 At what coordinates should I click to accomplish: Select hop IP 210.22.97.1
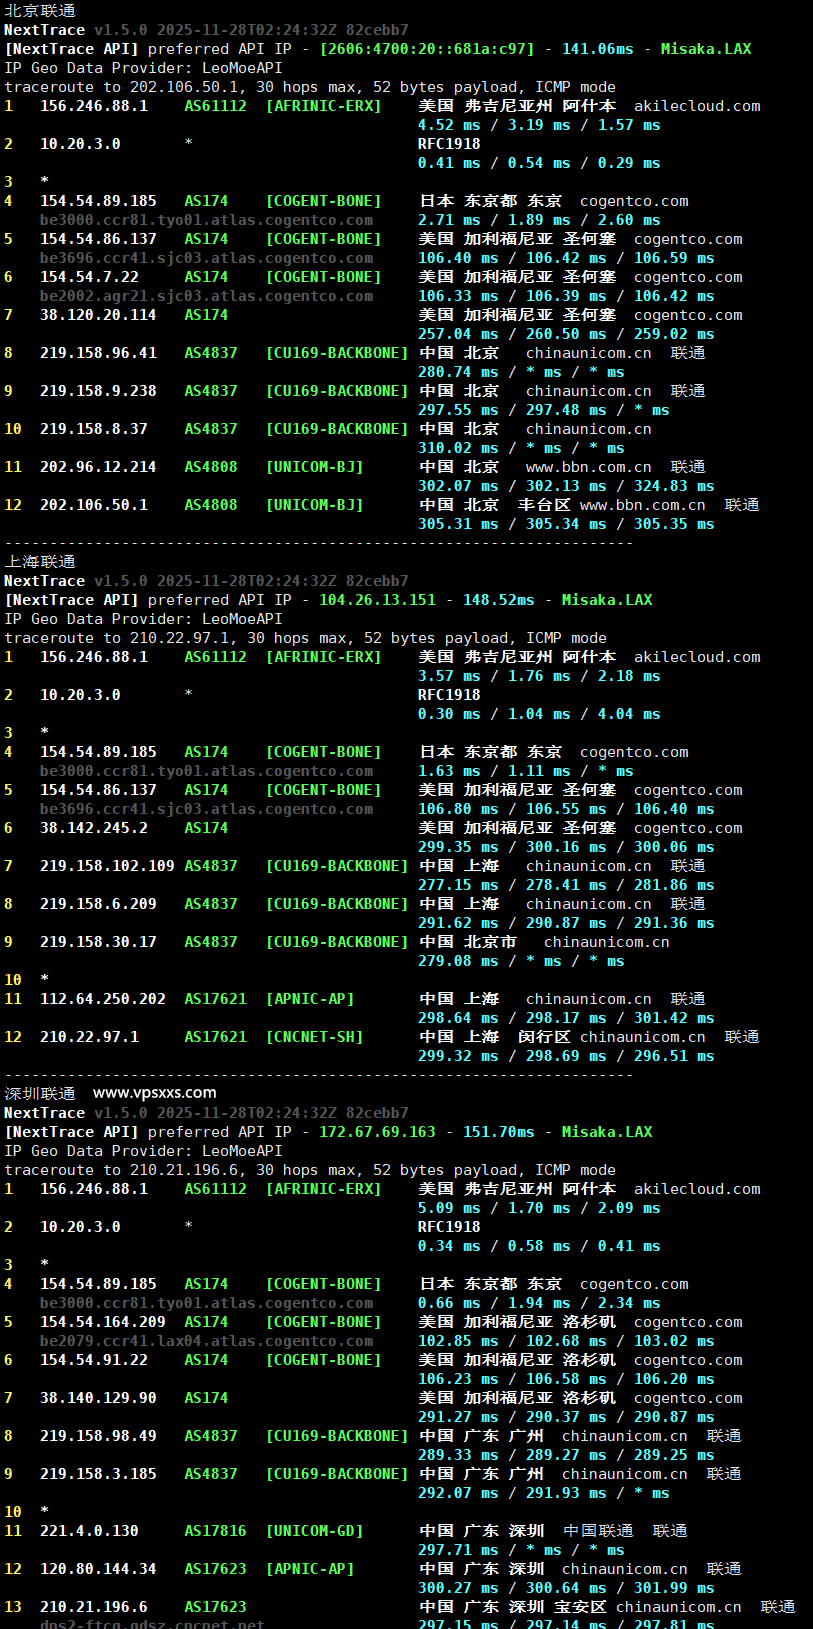click(89, 1037)
